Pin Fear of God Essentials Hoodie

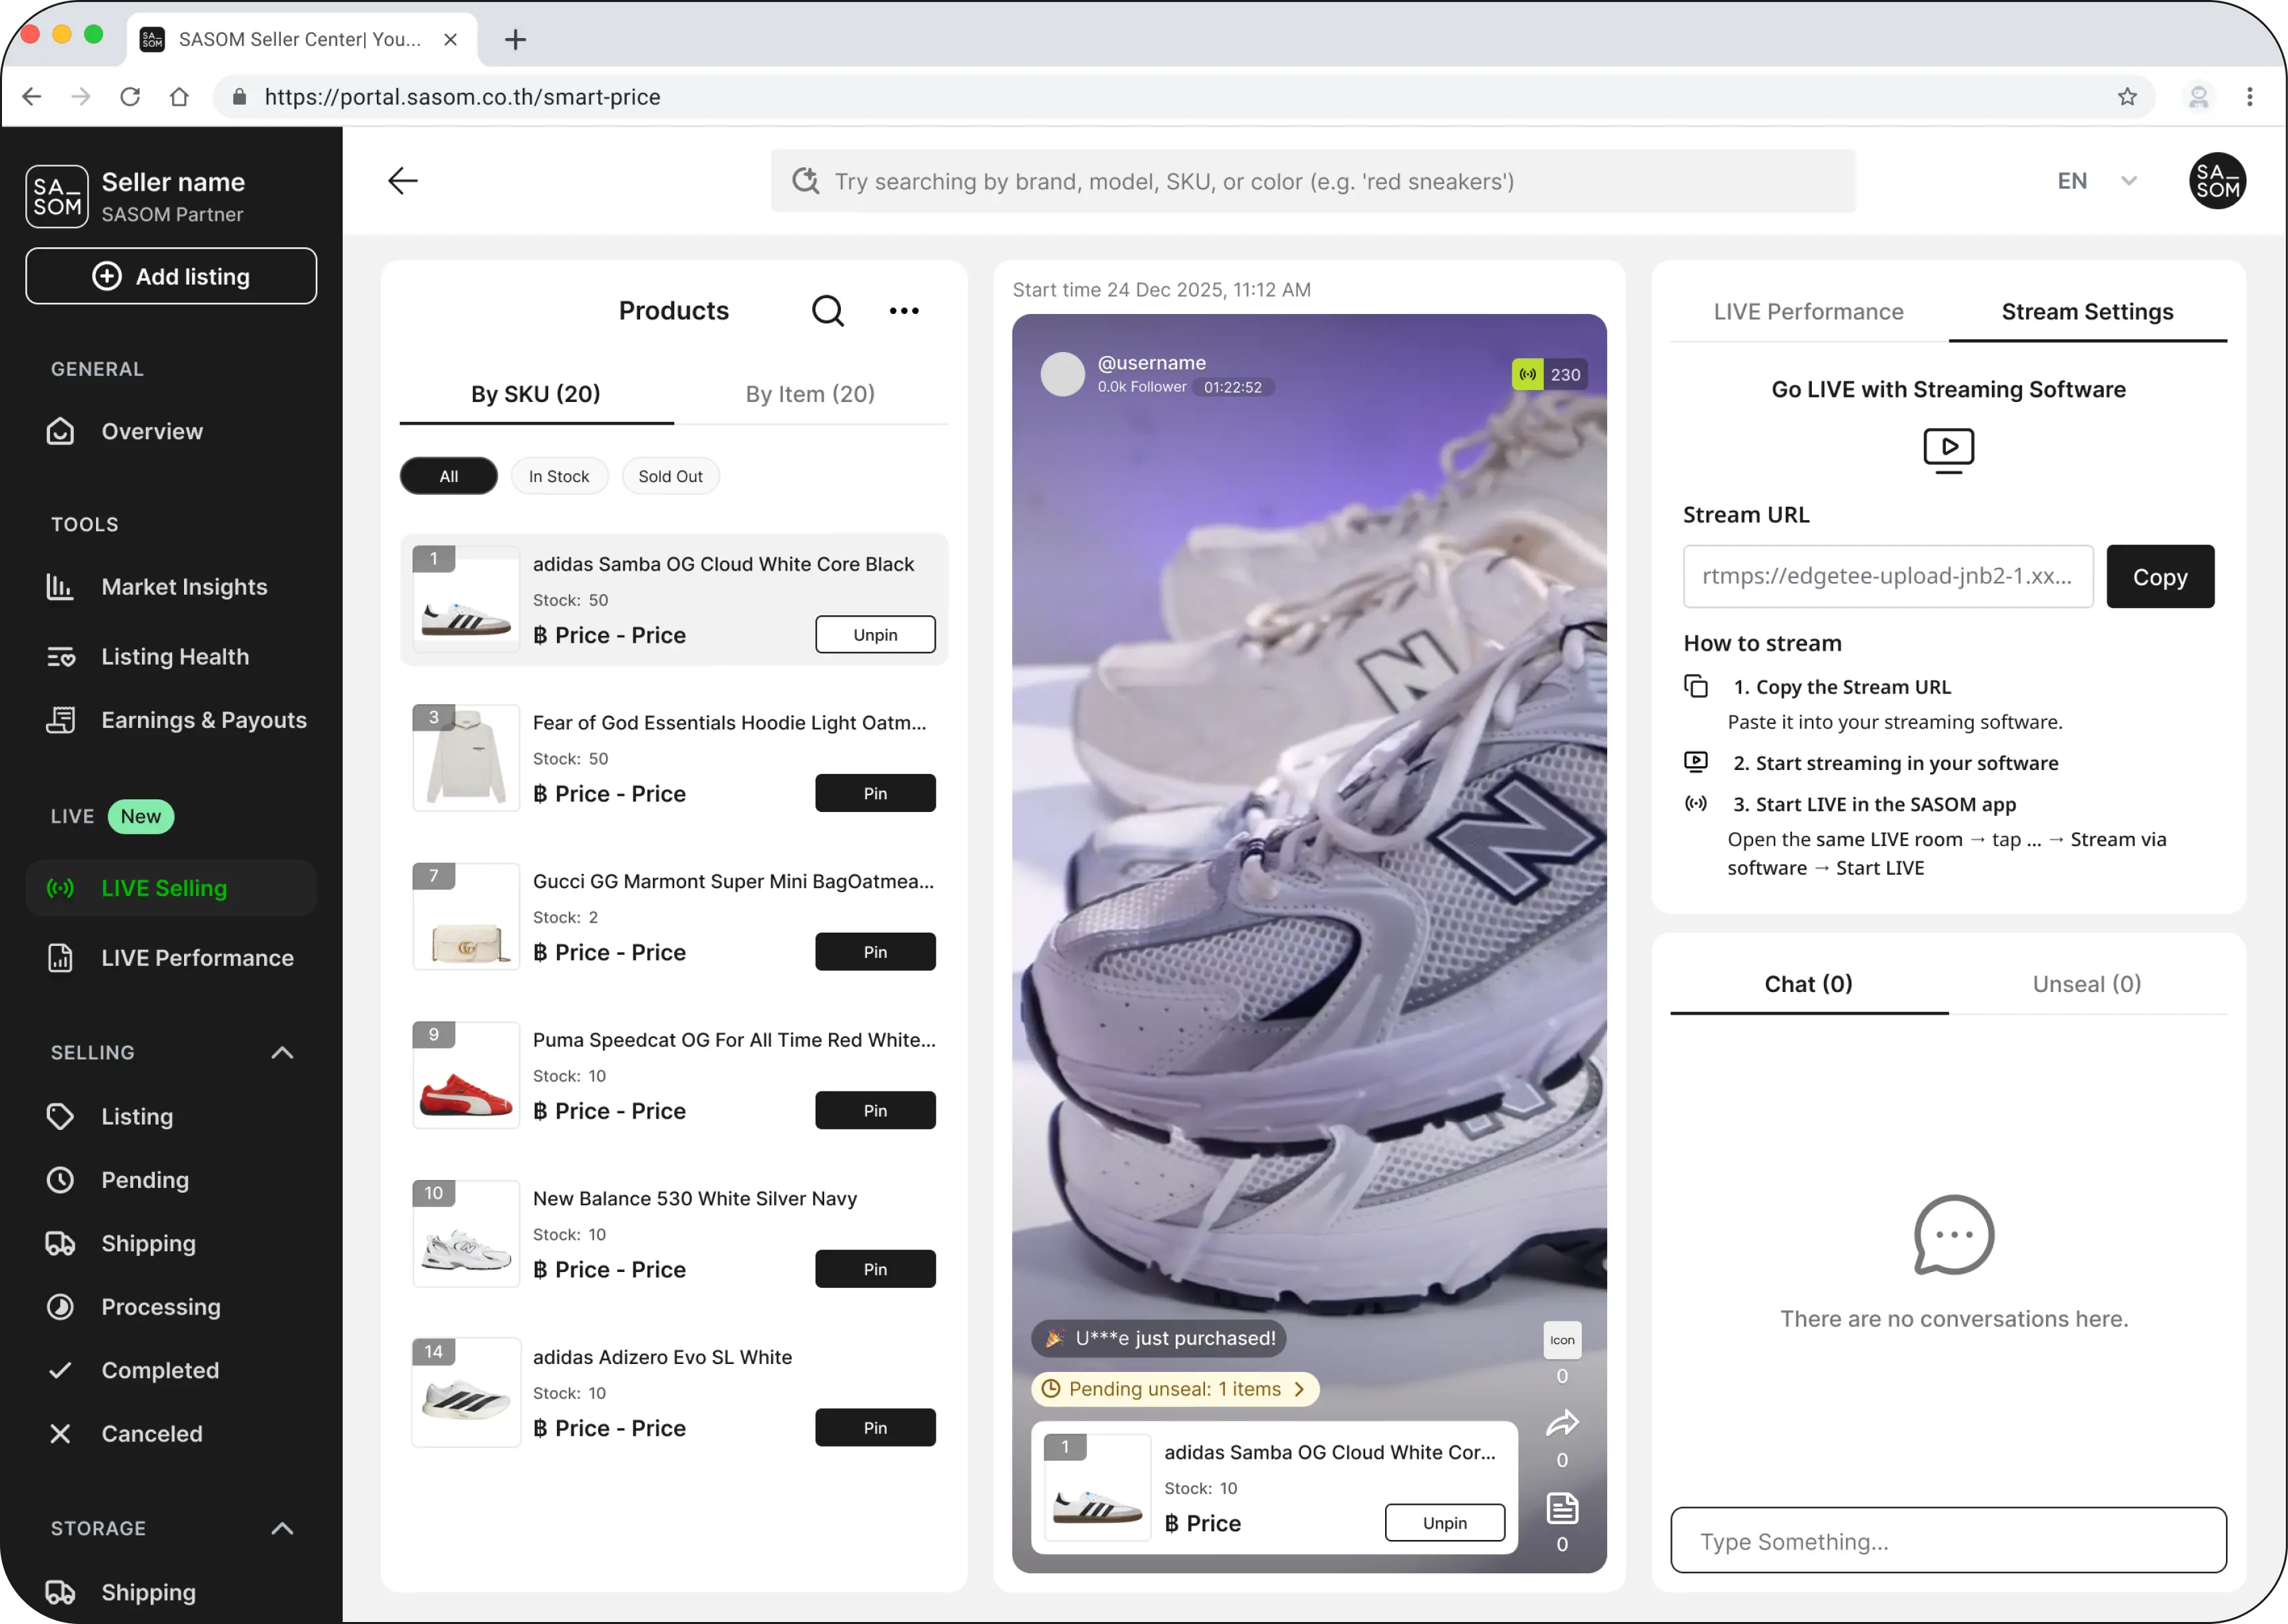click(875, 793)
